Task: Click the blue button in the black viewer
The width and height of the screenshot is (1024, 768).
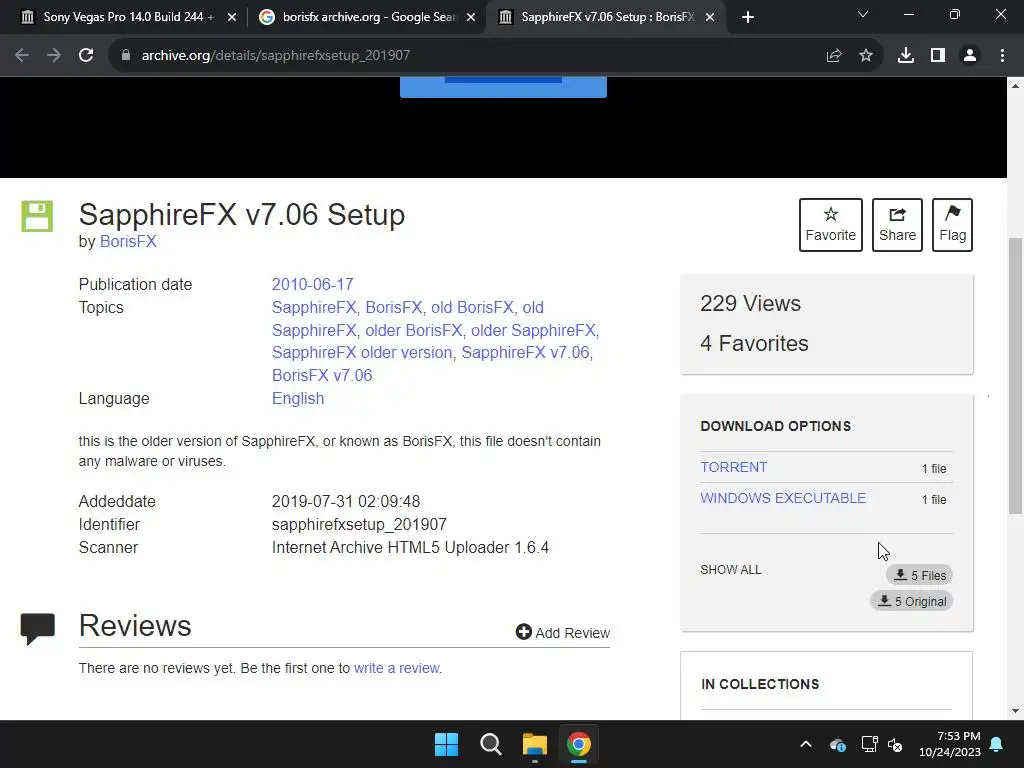Action: click(x=503, y=87)
